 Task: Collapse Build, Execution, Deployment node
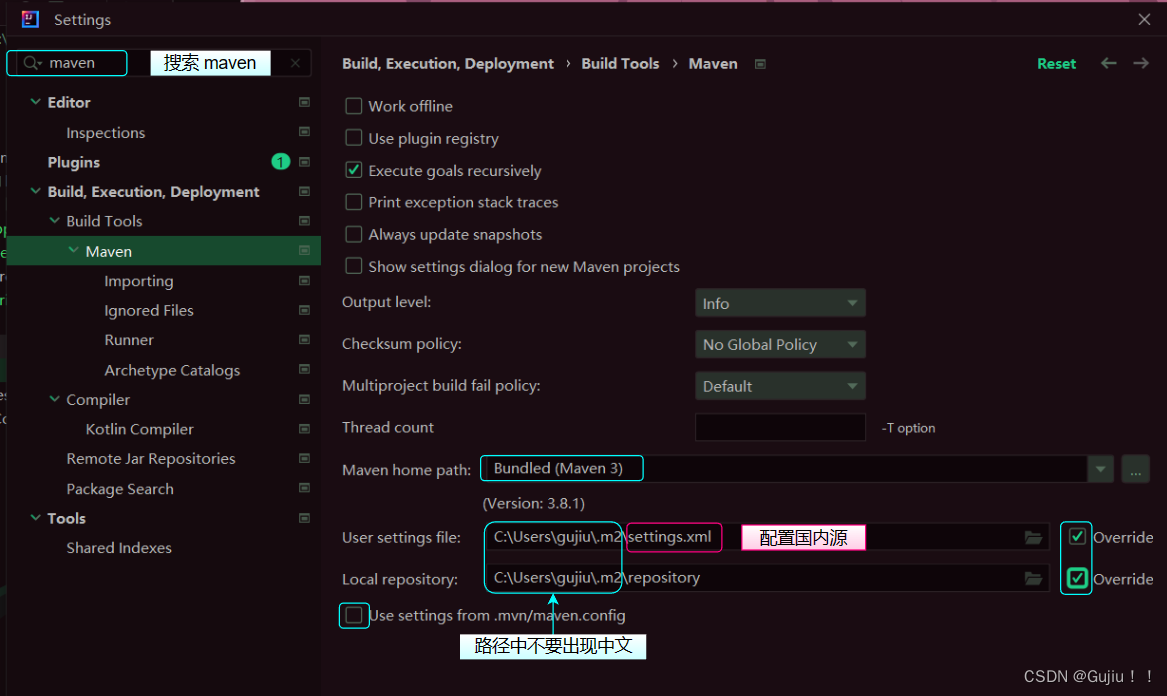[35, 191]
